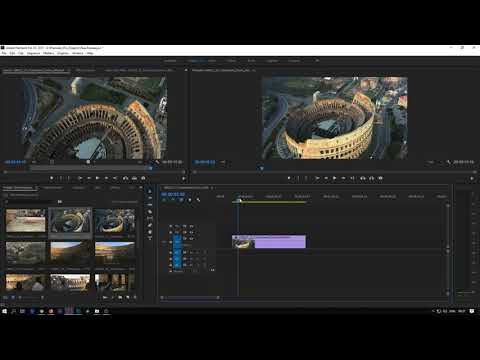Viewport: 480px width, 360px height.
Task: Step back one frame in Source monitor
Action: tap(89, 178)
